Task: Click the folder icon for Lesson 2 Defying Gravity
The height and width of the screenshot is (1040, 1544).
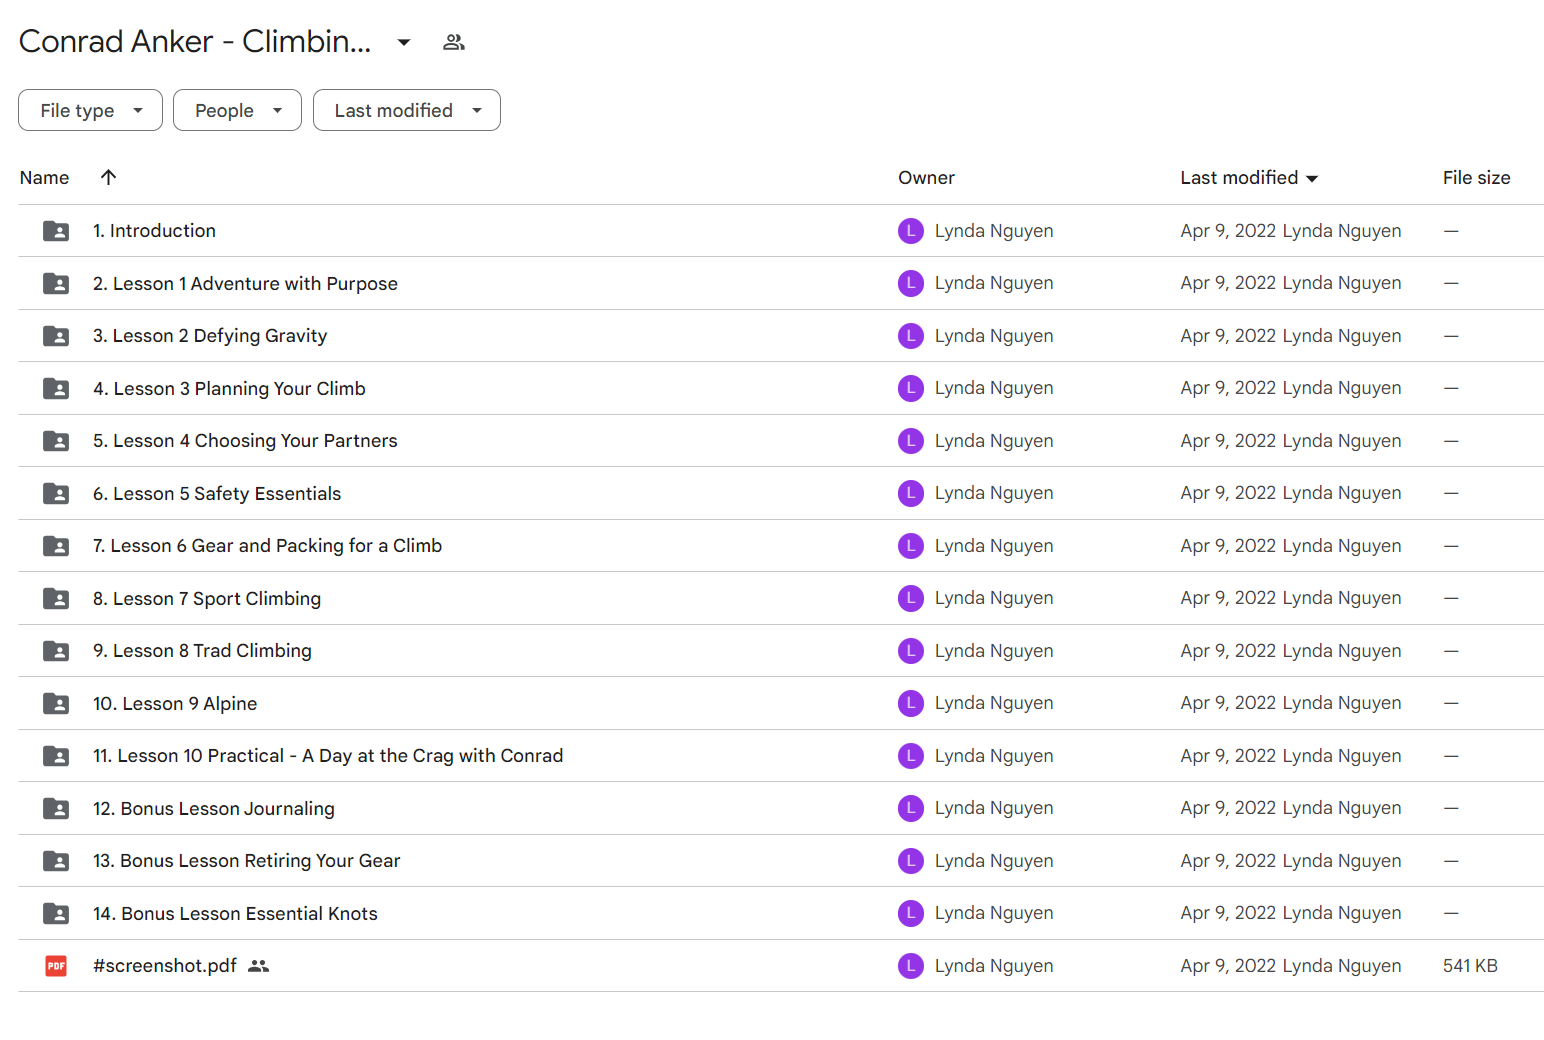Action: (x=56, y=336)
